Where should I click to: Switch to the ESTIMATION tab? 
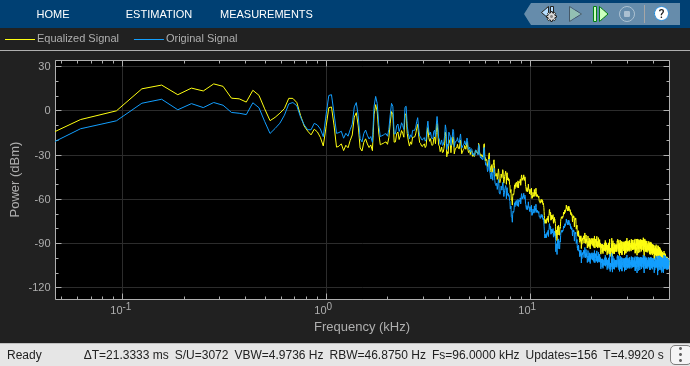point(159,14)
